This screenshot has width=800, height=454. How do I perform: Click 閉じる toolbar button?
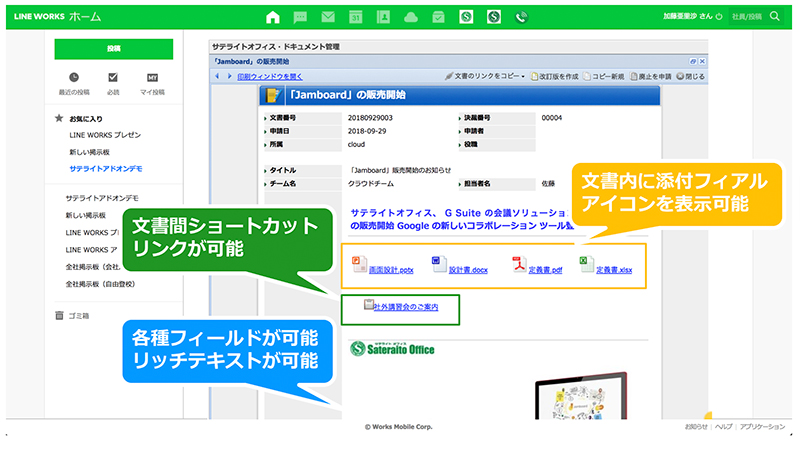(x=690, y=77)
